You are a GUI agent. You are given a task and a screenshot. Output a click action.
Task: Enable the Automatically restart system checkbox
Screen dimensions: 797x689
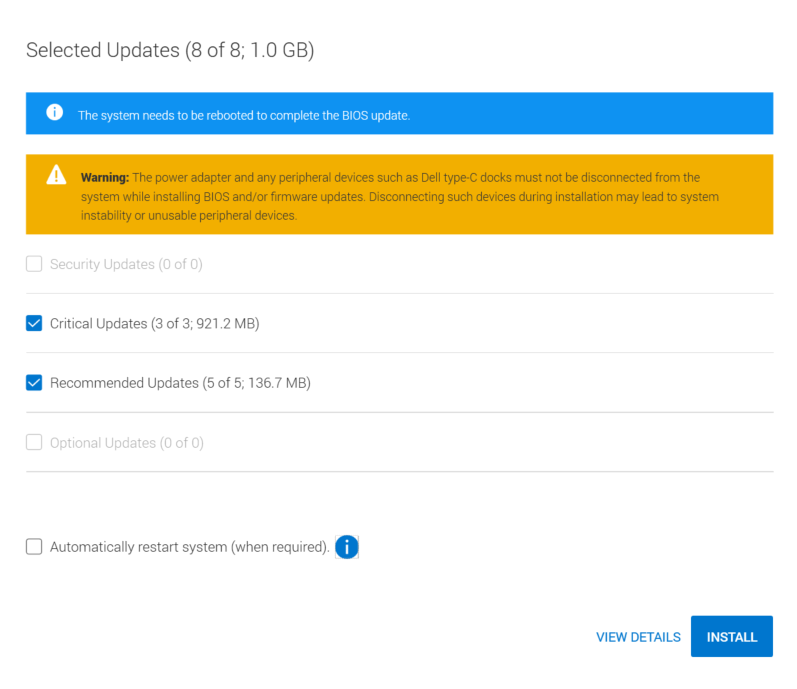[x=34, y=547]
